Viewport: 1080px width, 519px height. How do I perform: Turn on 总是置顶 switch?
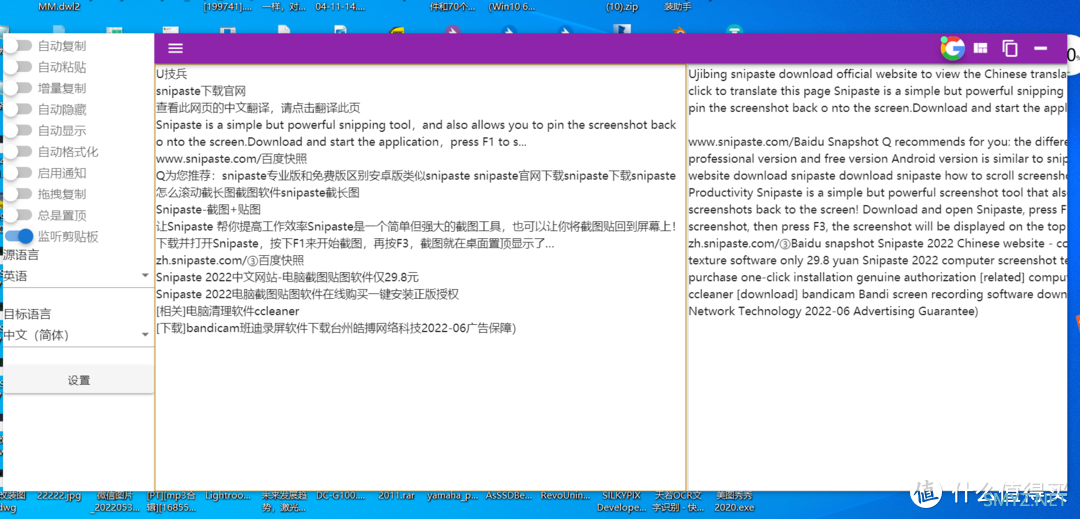pyautogui.click(x=19, y=215)
